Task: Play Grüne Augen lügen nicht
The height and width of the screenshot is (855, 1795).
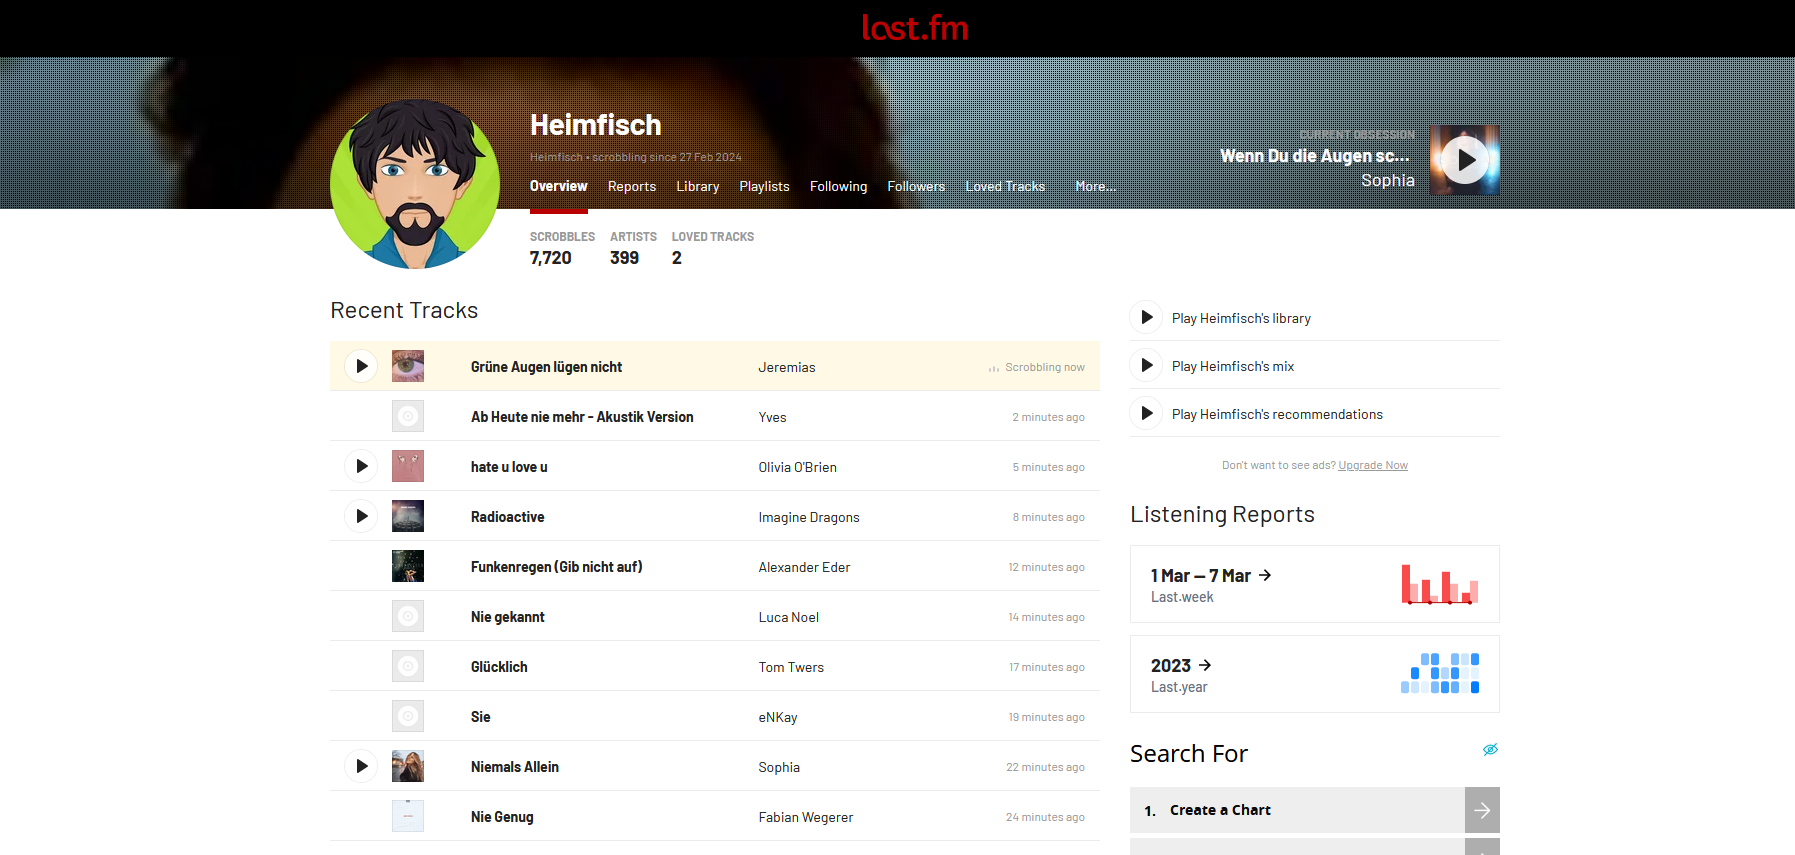Action: click(361, 366)
